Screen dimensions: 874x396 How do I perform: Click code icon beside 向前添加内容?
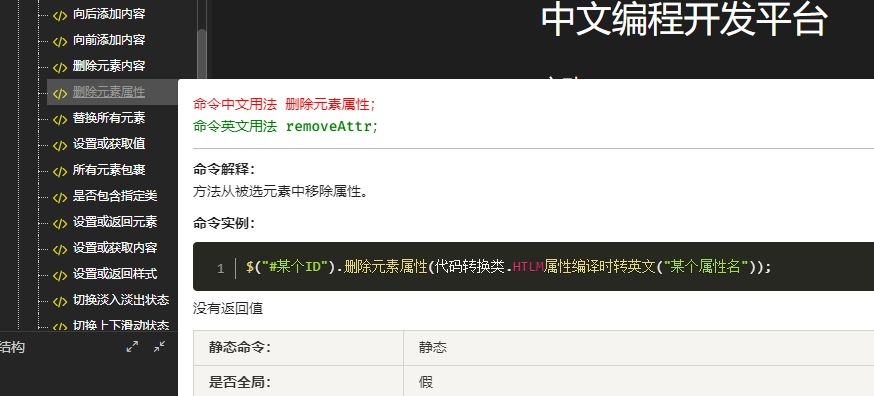(60, 41)
